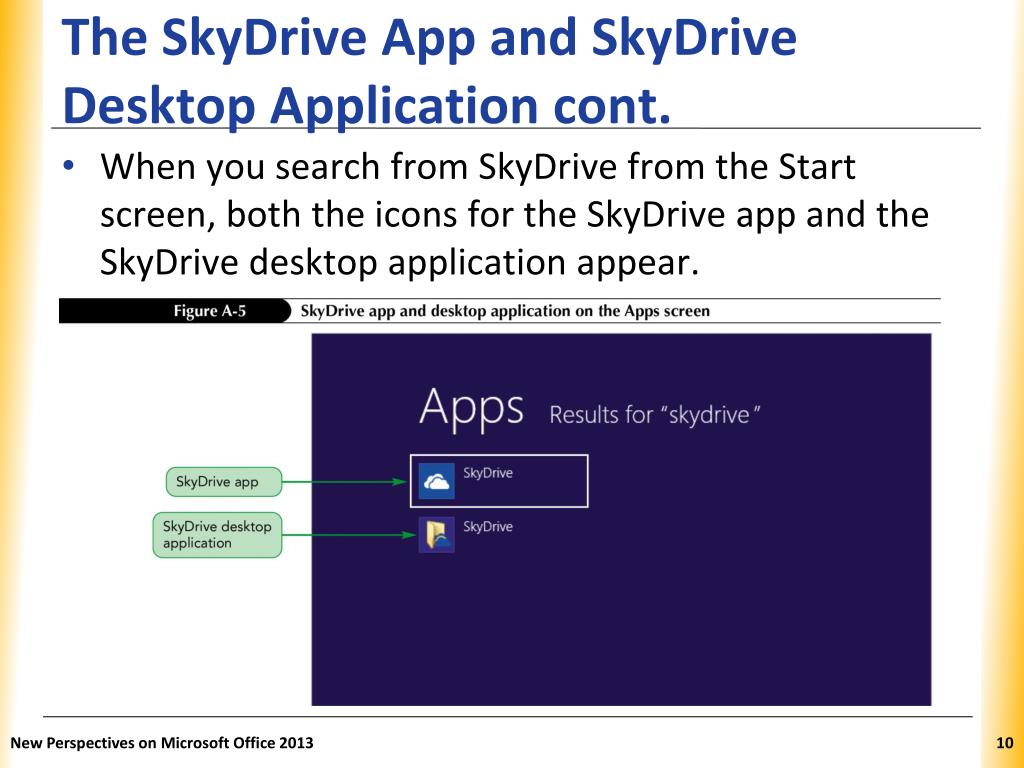Image resolution: width=1024 pixels, height=768 pixels.
Task: Click the Apps heading on the search screen
Action: click(471, 409)
